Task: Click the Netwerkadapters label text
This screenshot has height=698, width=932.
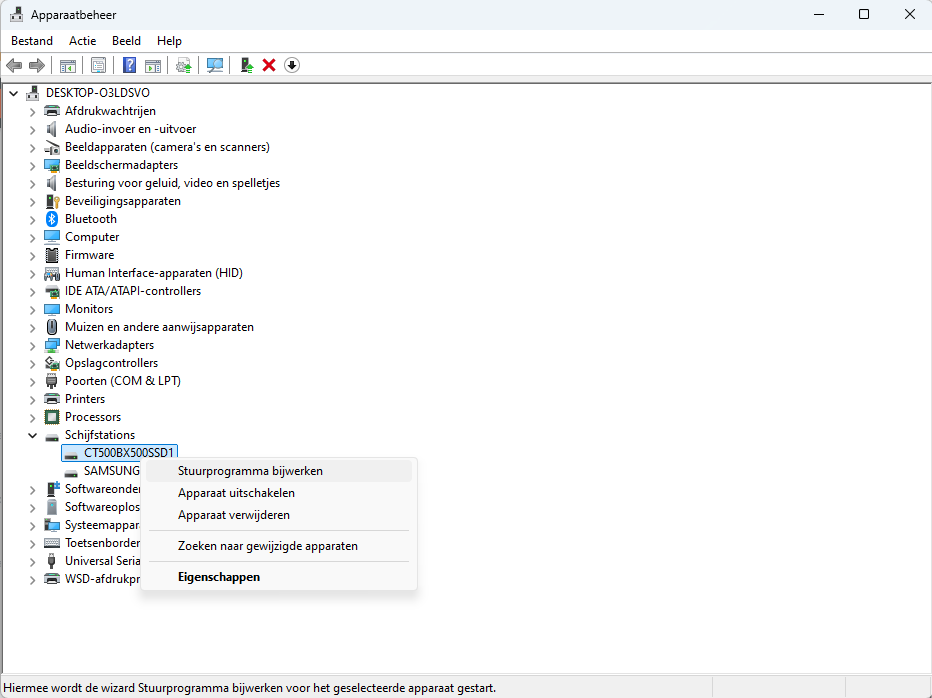Action: click(109, 345)
